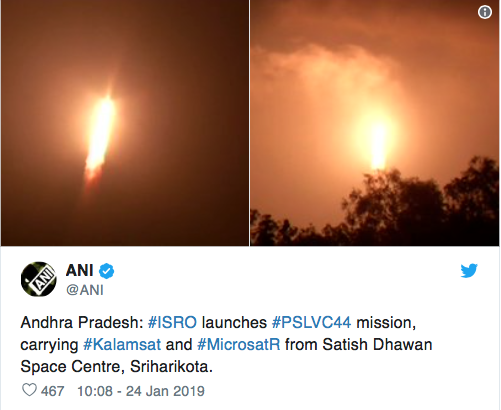Viewport: 501px width, 410px height.
Task: Click the 'Satish Dhawan' words in tweet
Action: [377, 345]
